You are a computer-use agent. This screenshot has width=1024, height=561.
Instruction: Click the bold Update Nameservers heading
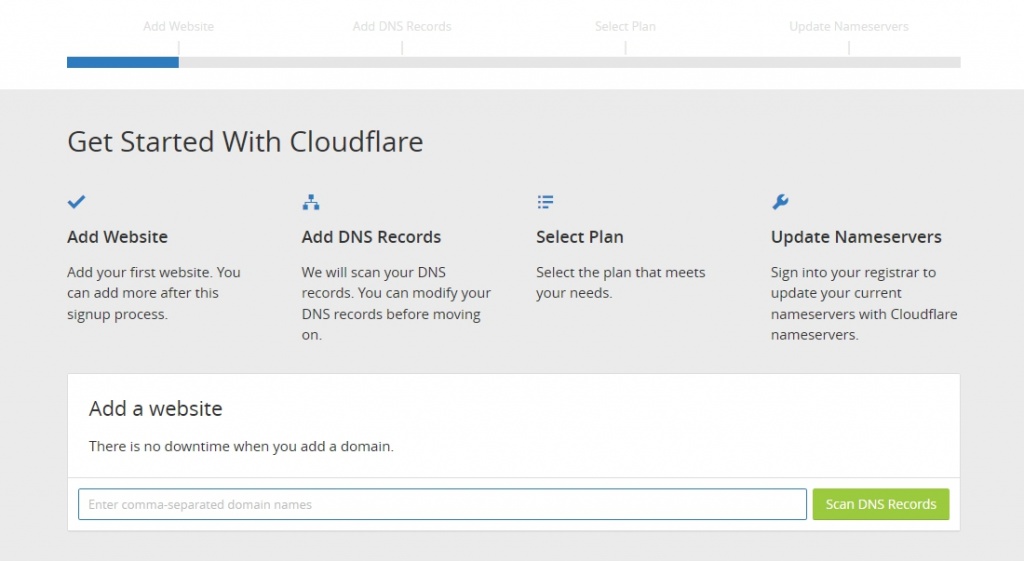[856, 236]
